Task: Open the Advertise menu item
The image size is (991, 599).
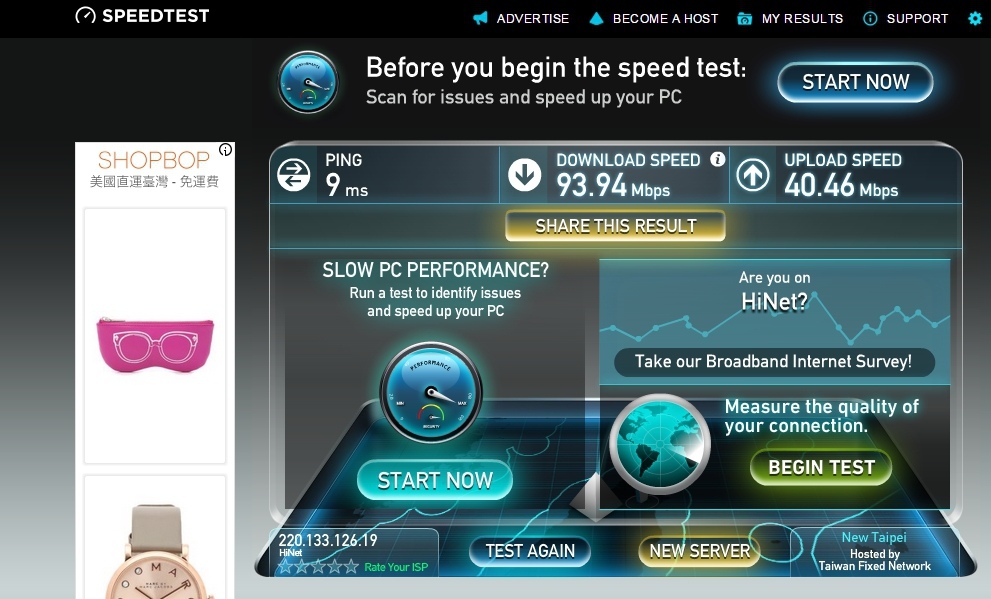Action: tap(521, 18)
